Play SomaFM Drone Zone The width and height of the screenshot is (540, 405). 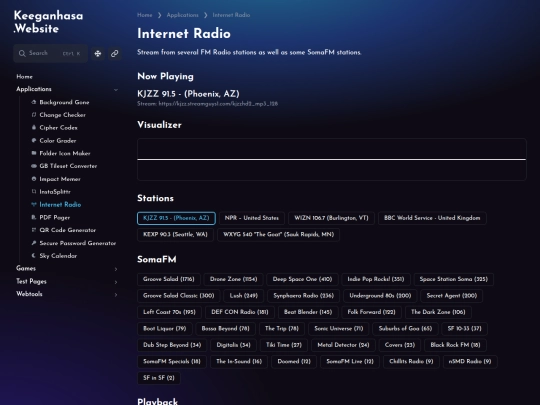(233, 279)
